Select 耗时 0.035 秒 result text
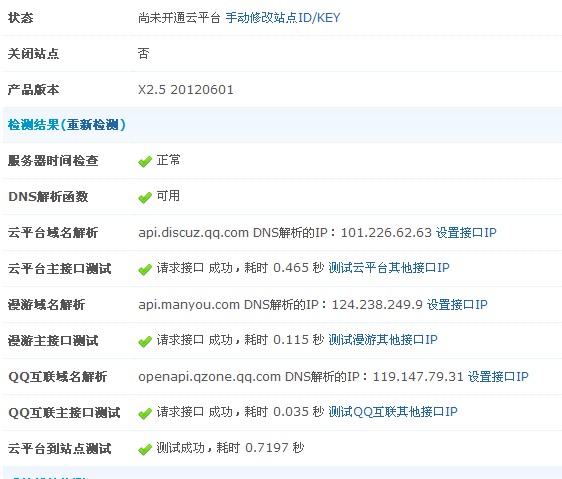The height and width of the screenshot is (479, 562). (x=284, y=412)
